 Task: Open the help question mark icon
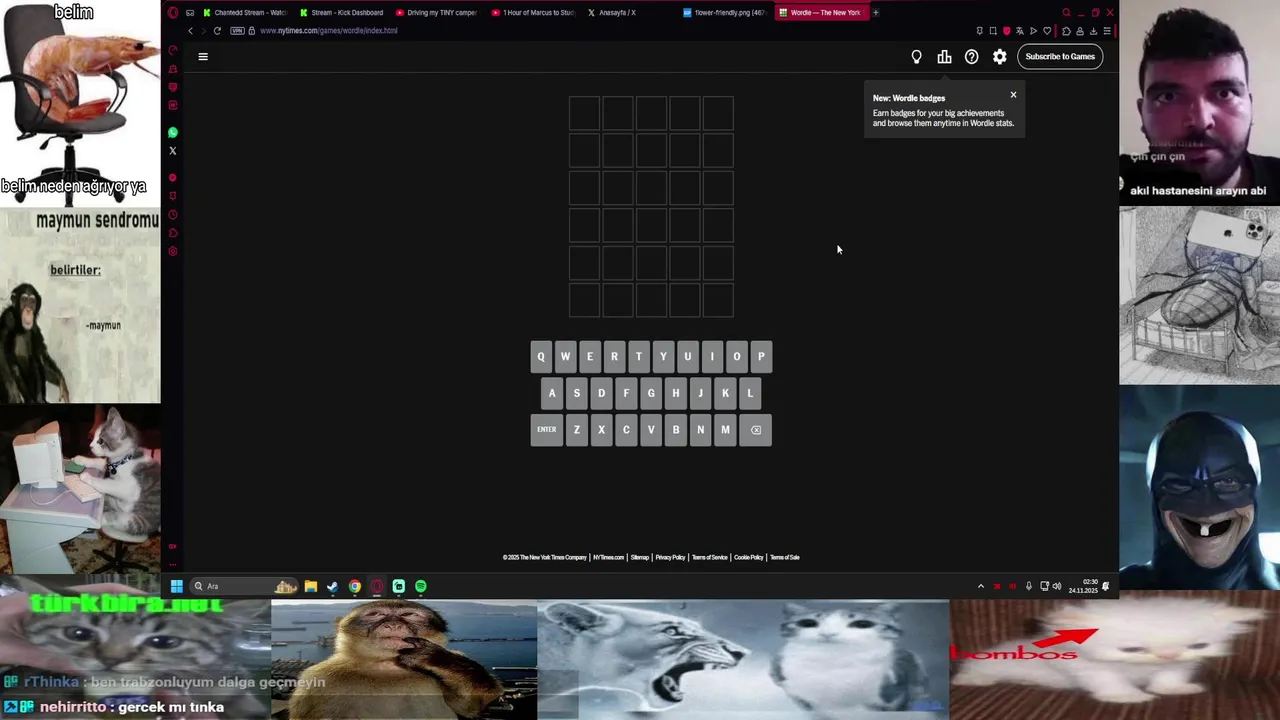pos(972,57)
